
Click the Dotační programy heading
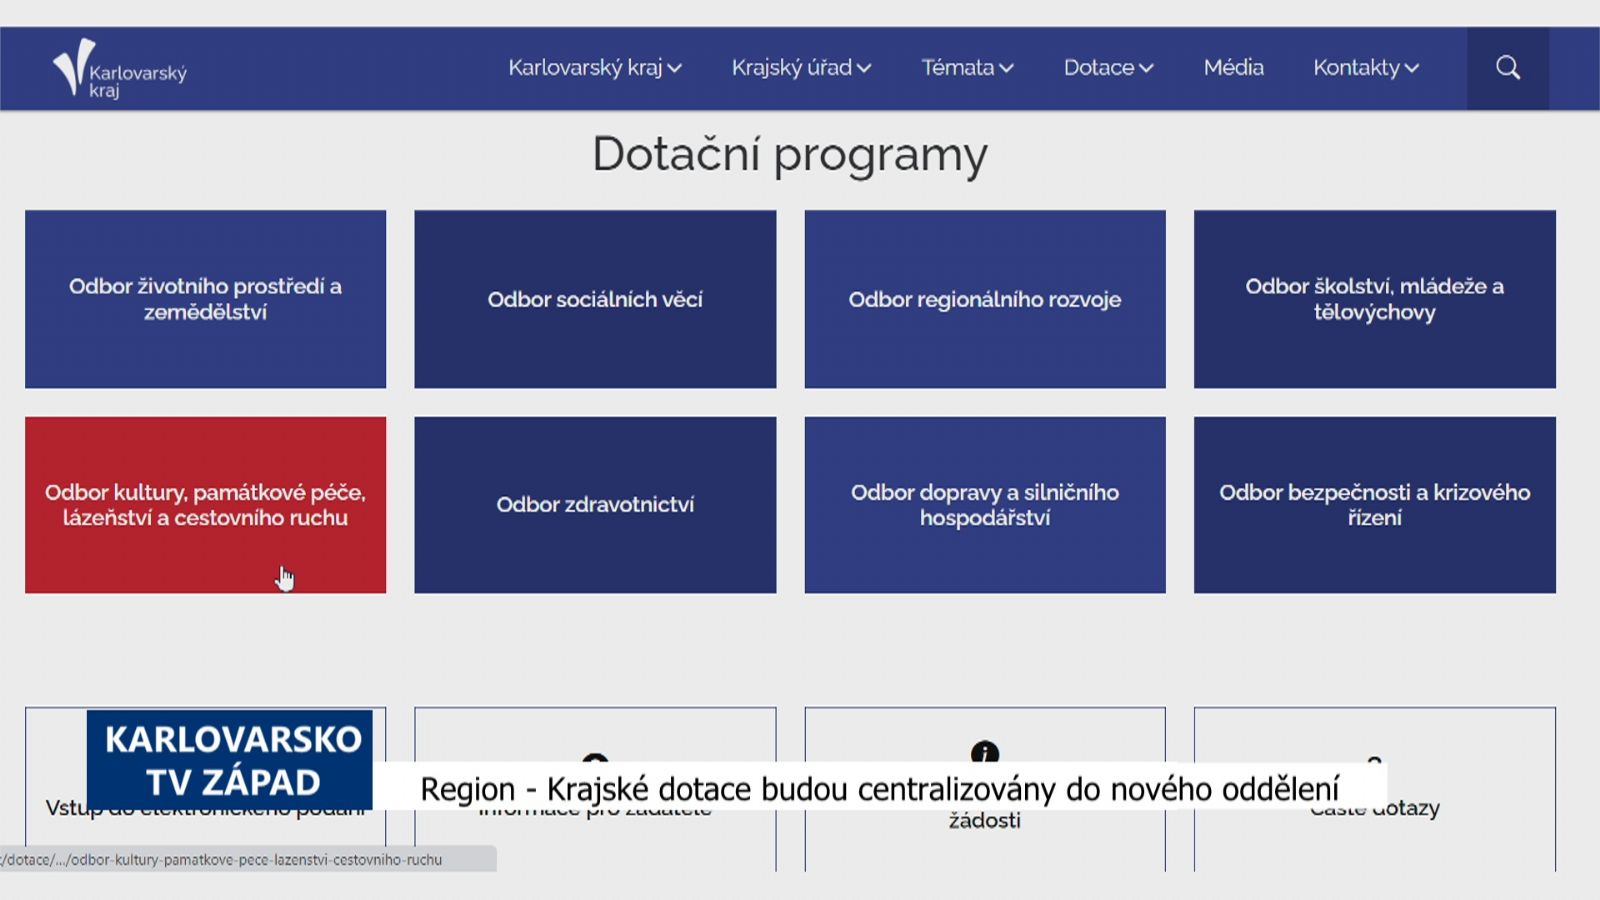(790, 155)
